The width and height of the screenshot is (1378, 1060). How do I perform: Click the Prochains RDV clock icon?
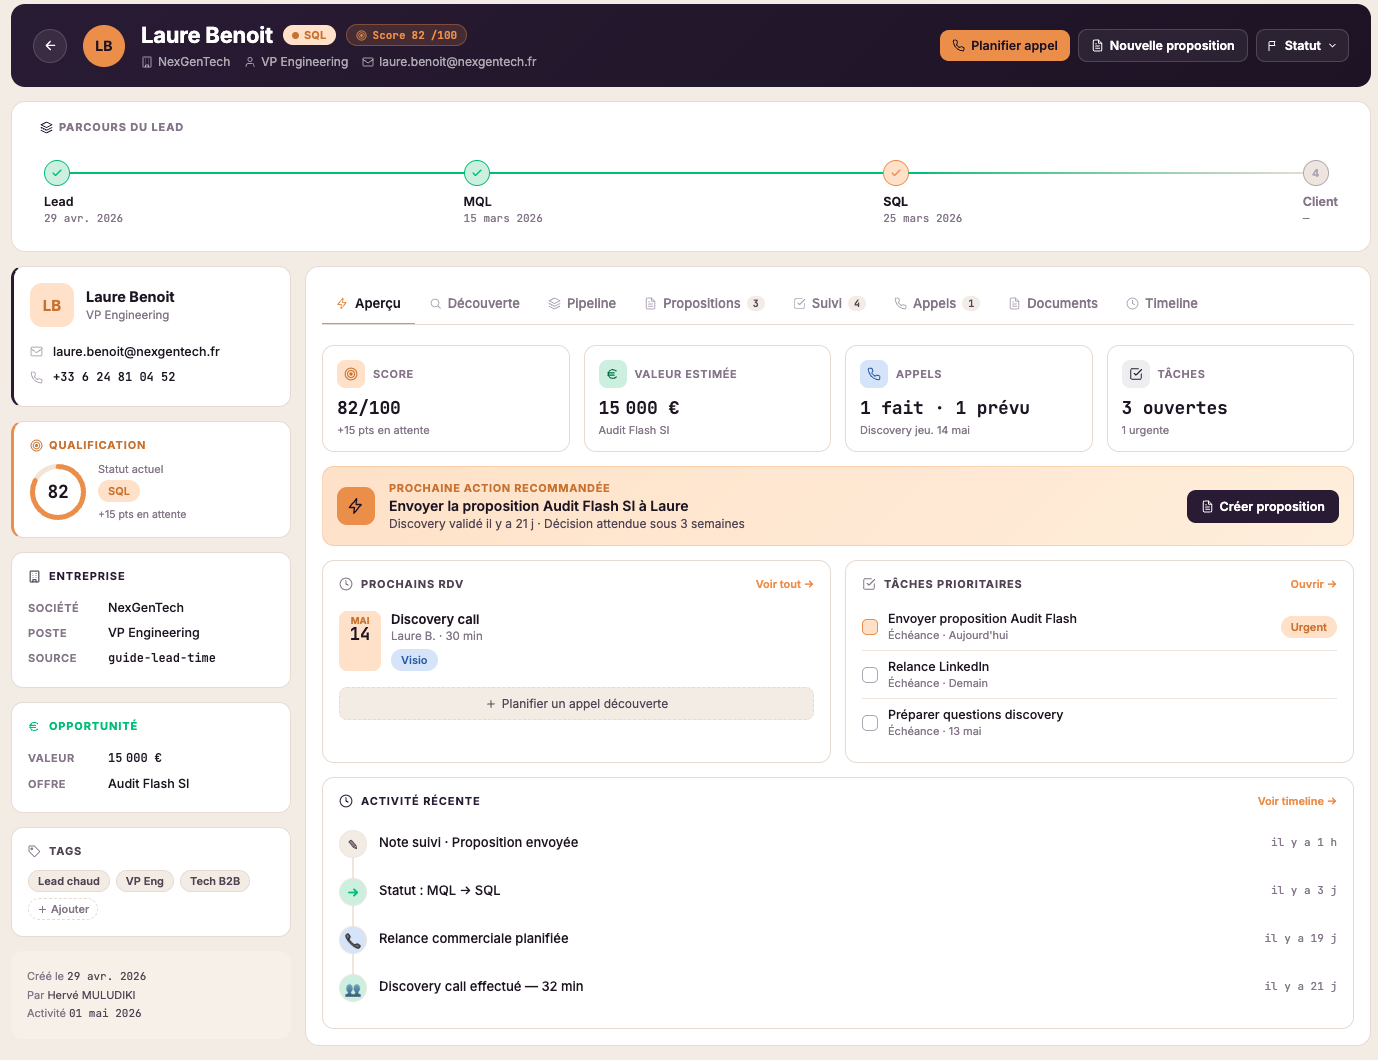tap(346, 584)
